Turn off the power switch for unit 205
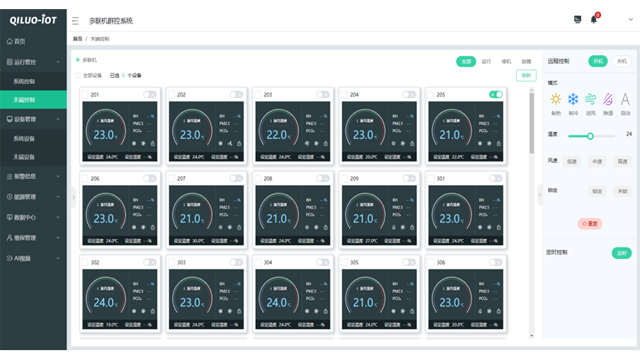This screenshot has width=640, height=360. pos(496,94)
